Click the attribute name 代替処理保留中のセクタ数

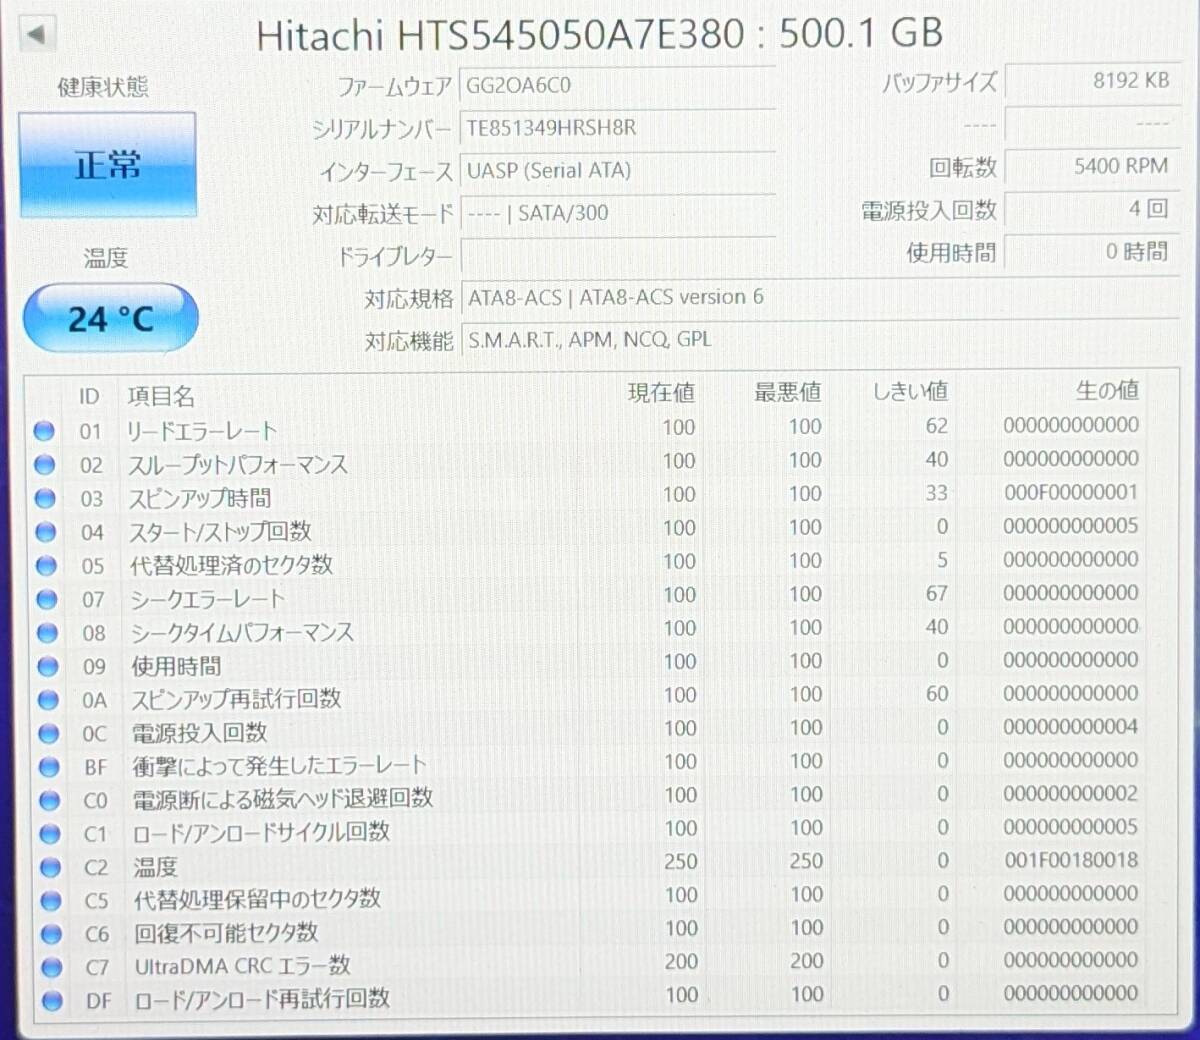(258, 900)
